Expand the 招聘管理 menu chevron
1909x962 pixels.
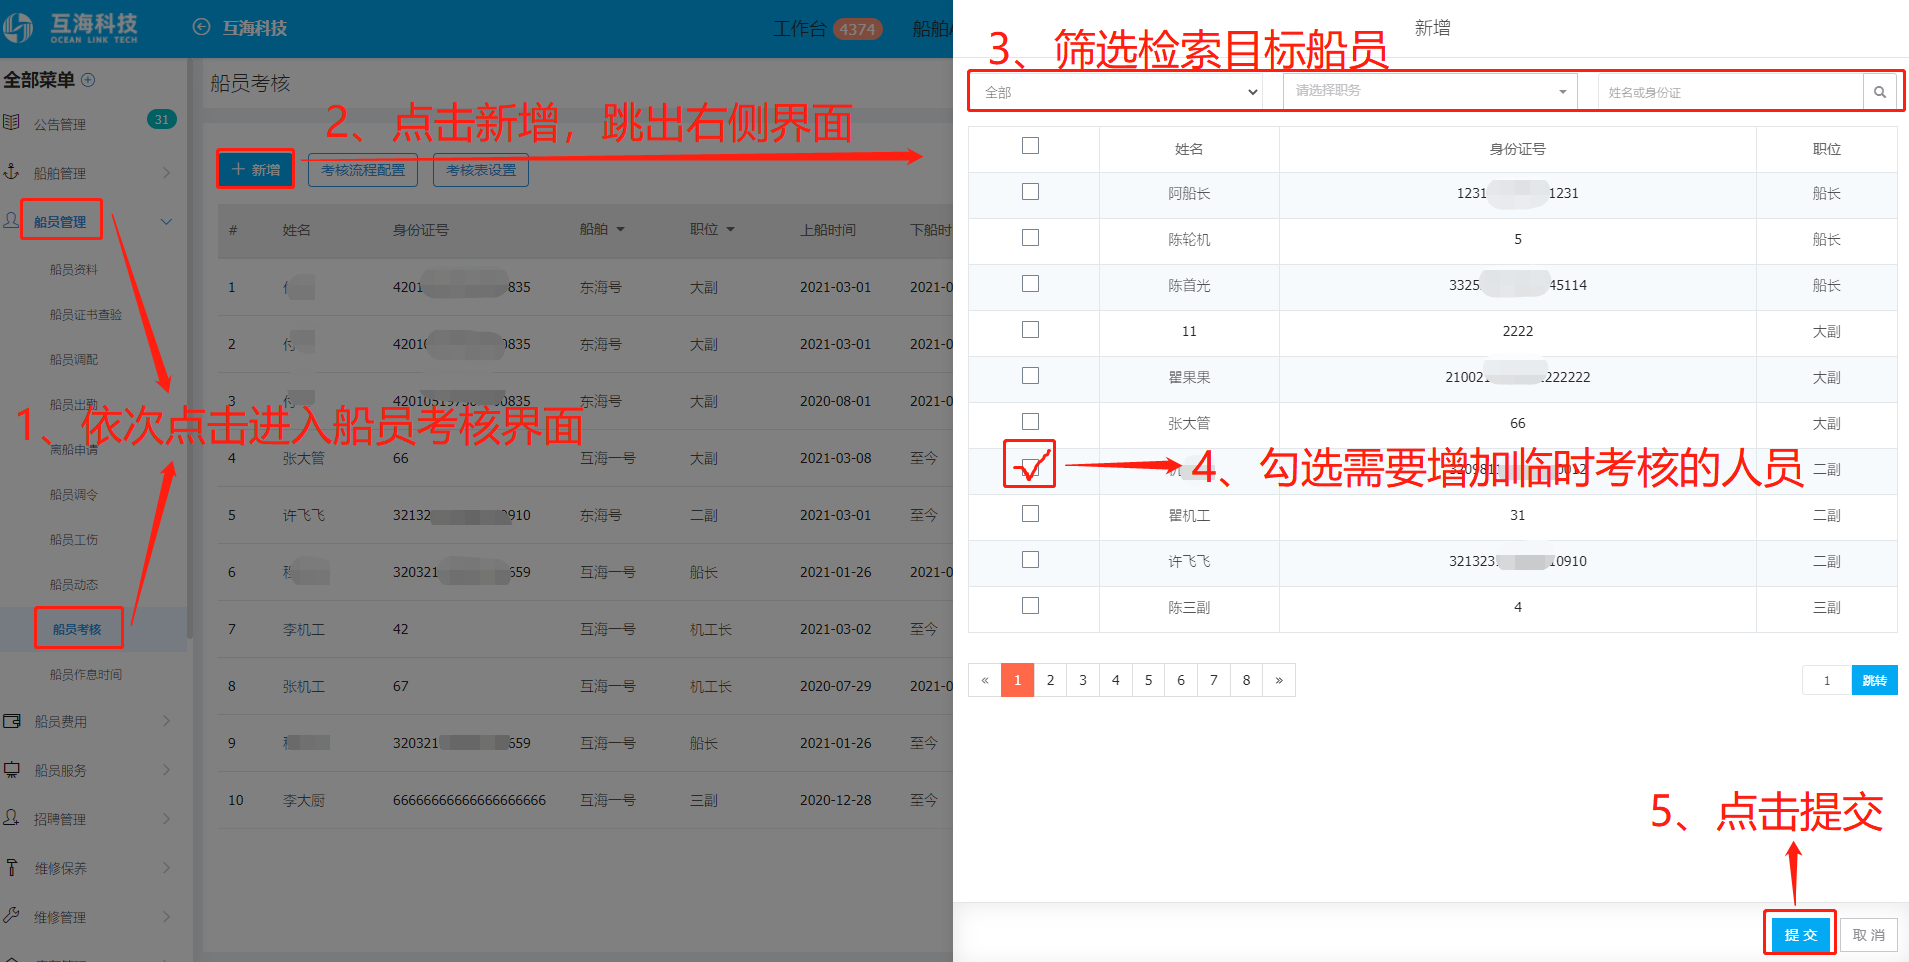(166, 819)
